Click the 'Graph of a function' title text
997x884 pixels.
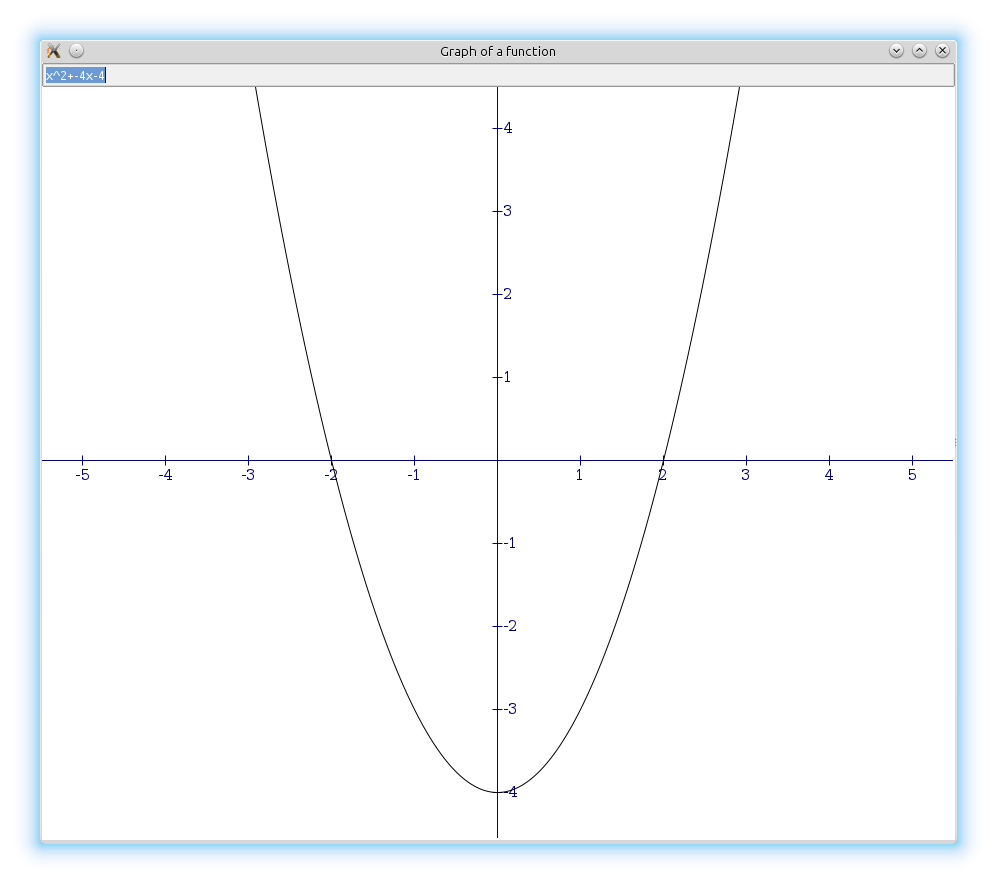tap(498, 51)
